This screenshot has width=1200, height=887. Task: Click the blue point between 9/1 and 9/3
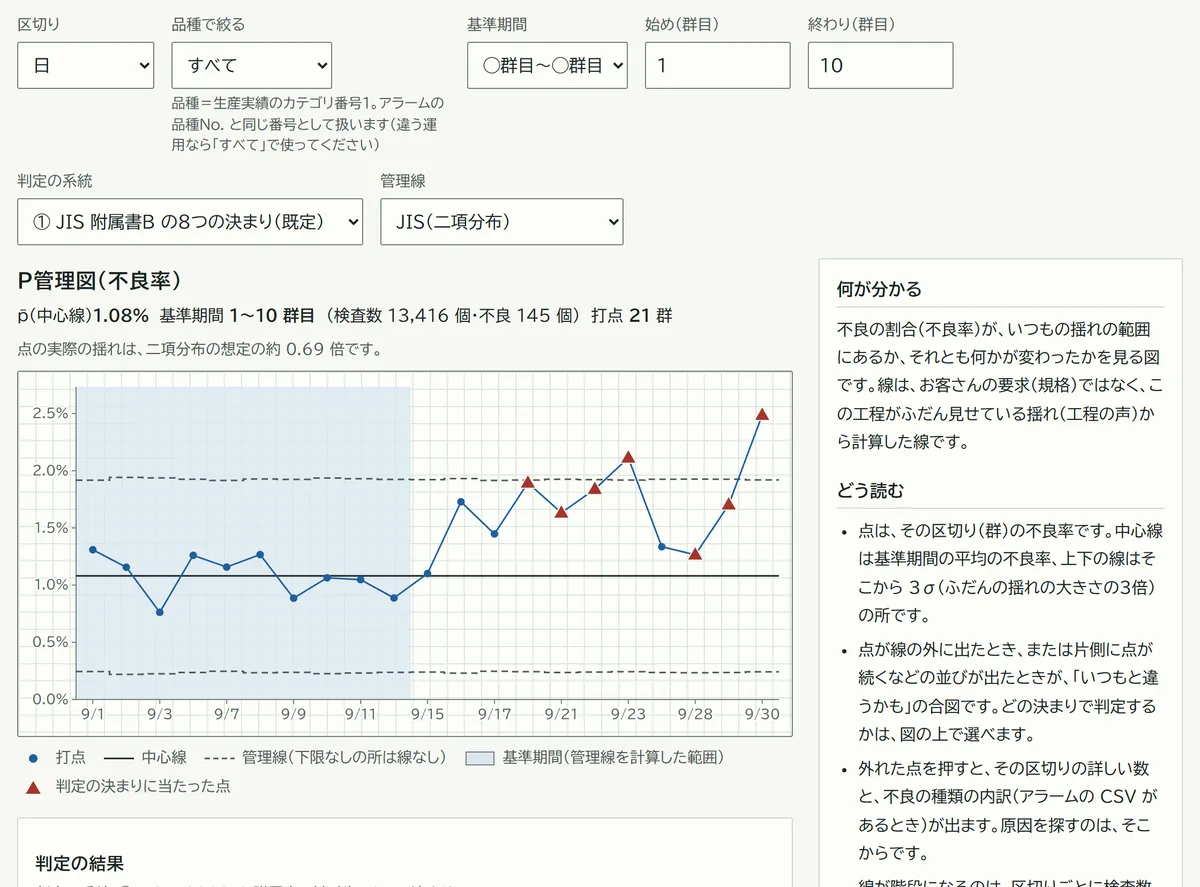(x=126, y=567)
